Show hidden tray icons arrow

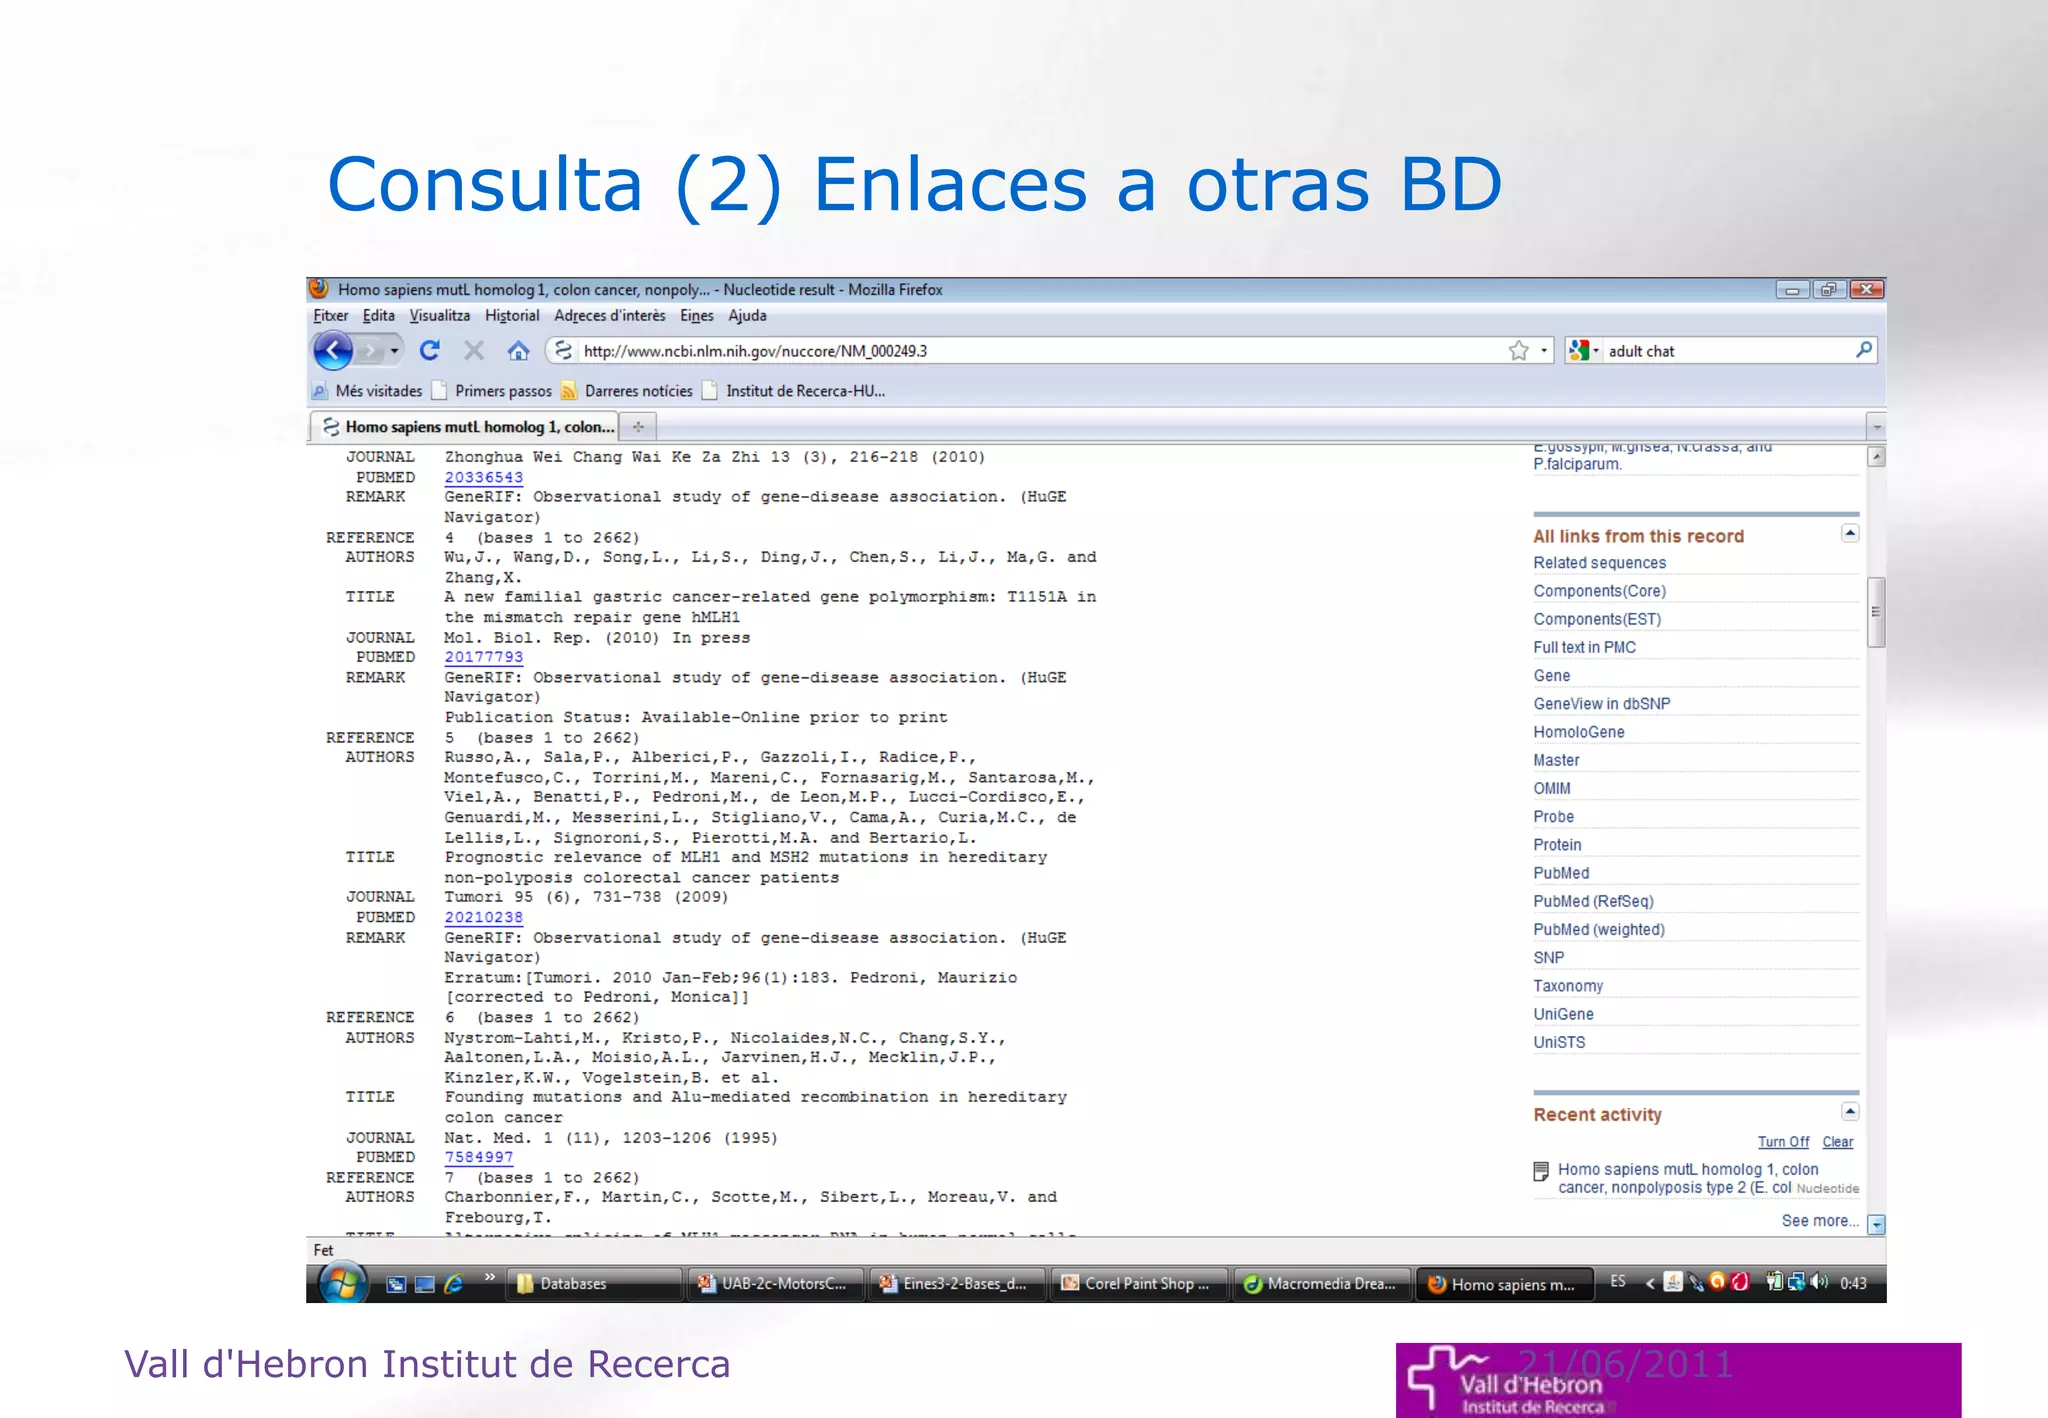click(x=1650, y=1283)
